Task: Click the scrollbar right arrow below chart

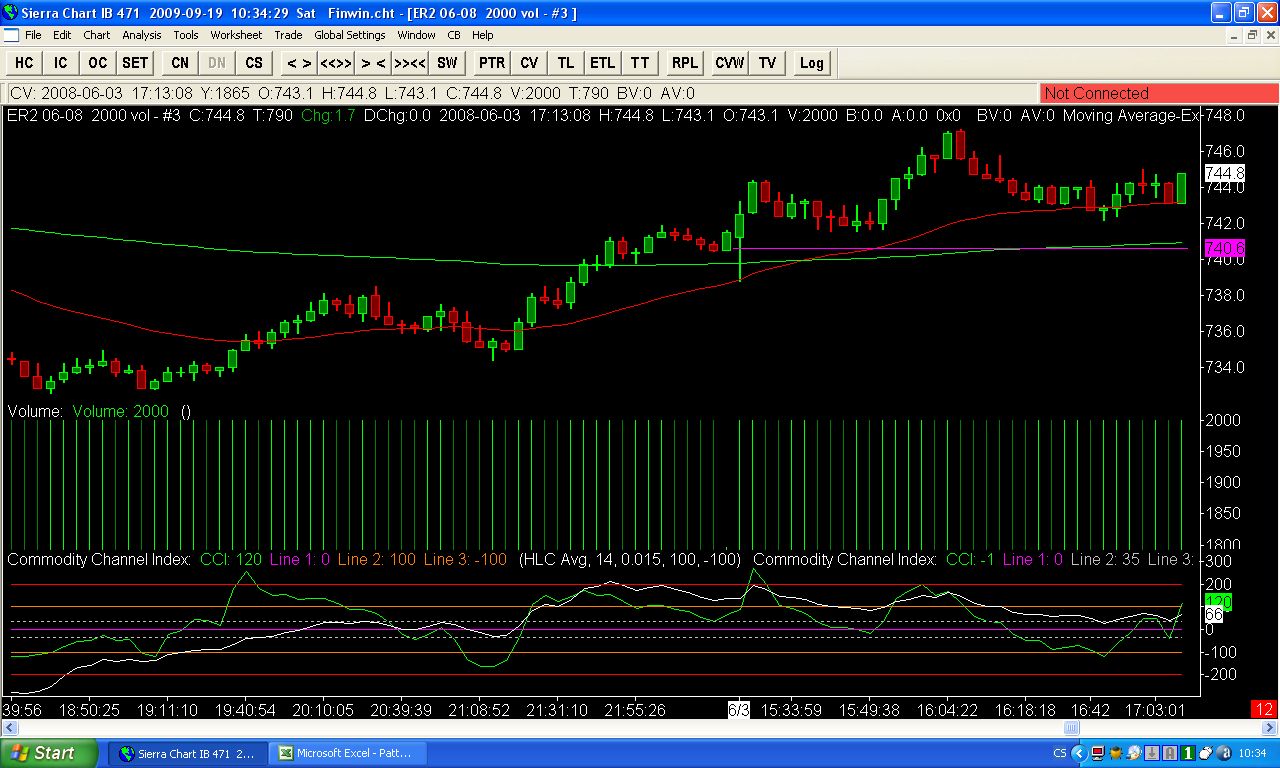Action: [1269, 728]
